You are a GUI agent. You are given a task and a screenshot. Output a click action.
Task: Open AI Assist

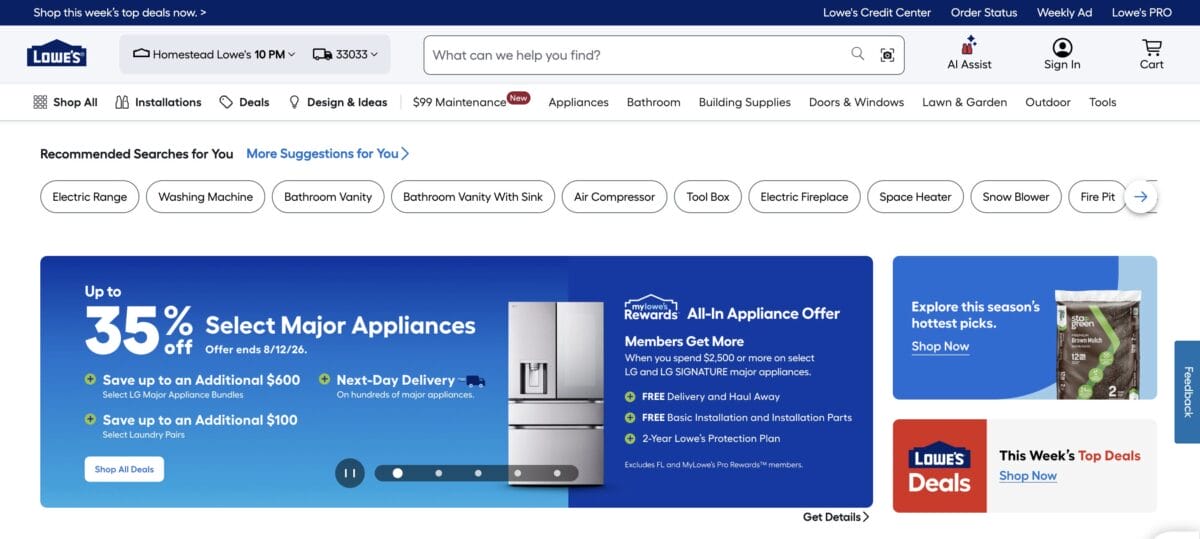pyautogui.click(x=969, y=54)
